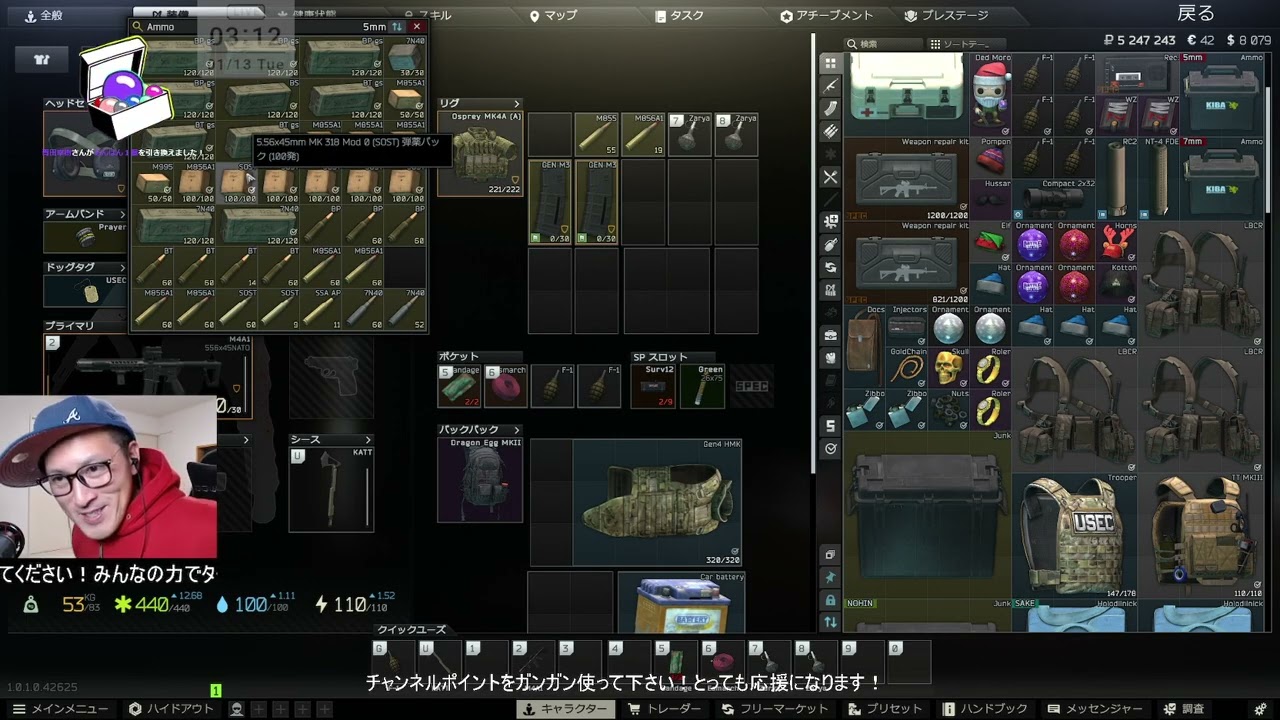The height and width of the screenshot is (720, 1280).
Task: Open トレーダー in bottom bar
Action: [x=664, y=709]
